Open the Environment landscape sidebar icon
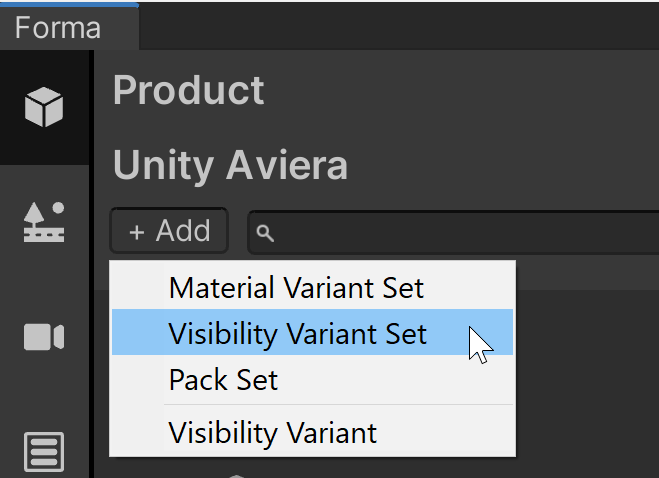Screen dimensions: 659x478 (44, 222)
